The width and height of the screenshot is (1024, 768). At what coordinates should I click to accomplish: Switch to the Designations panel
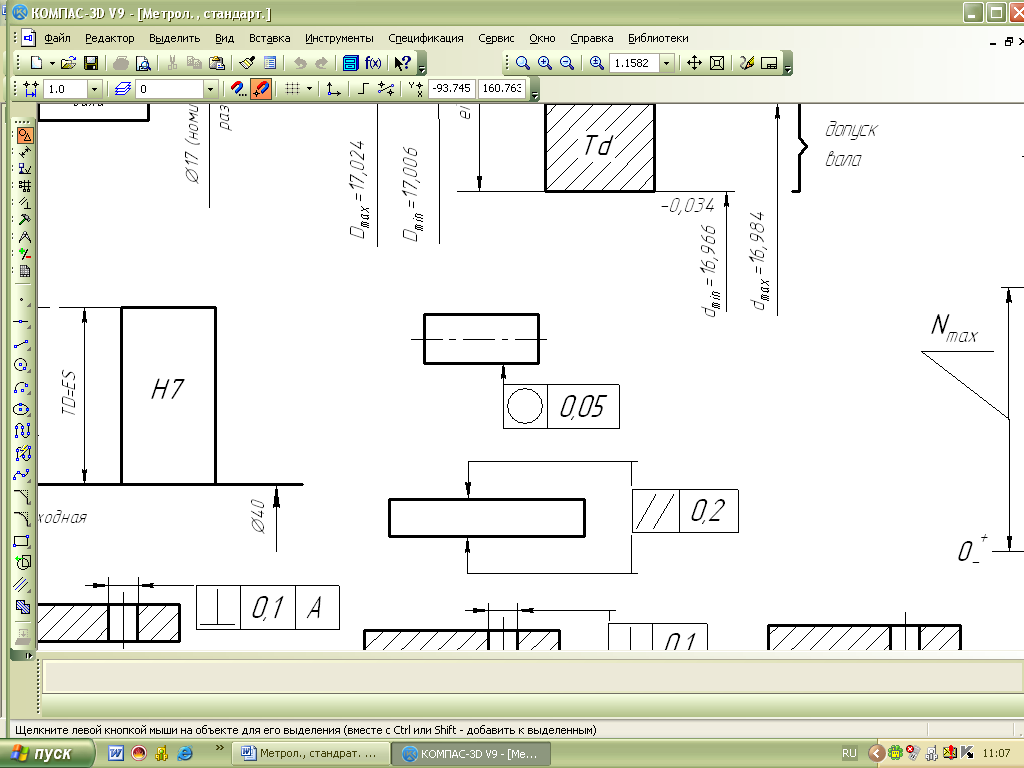[25, 169]
